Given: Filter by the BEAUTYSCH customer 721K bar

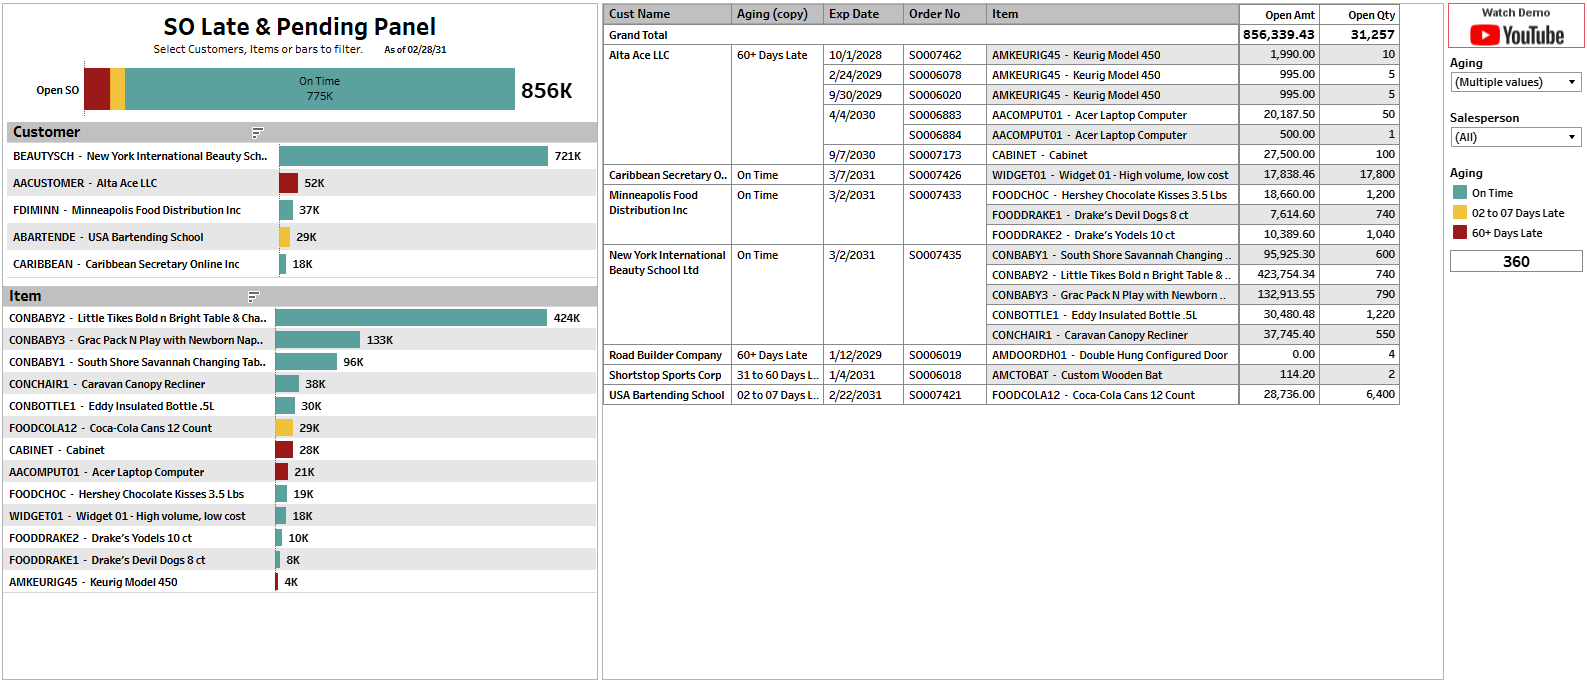Looking at the screenshot, I should tap(413, 156).
